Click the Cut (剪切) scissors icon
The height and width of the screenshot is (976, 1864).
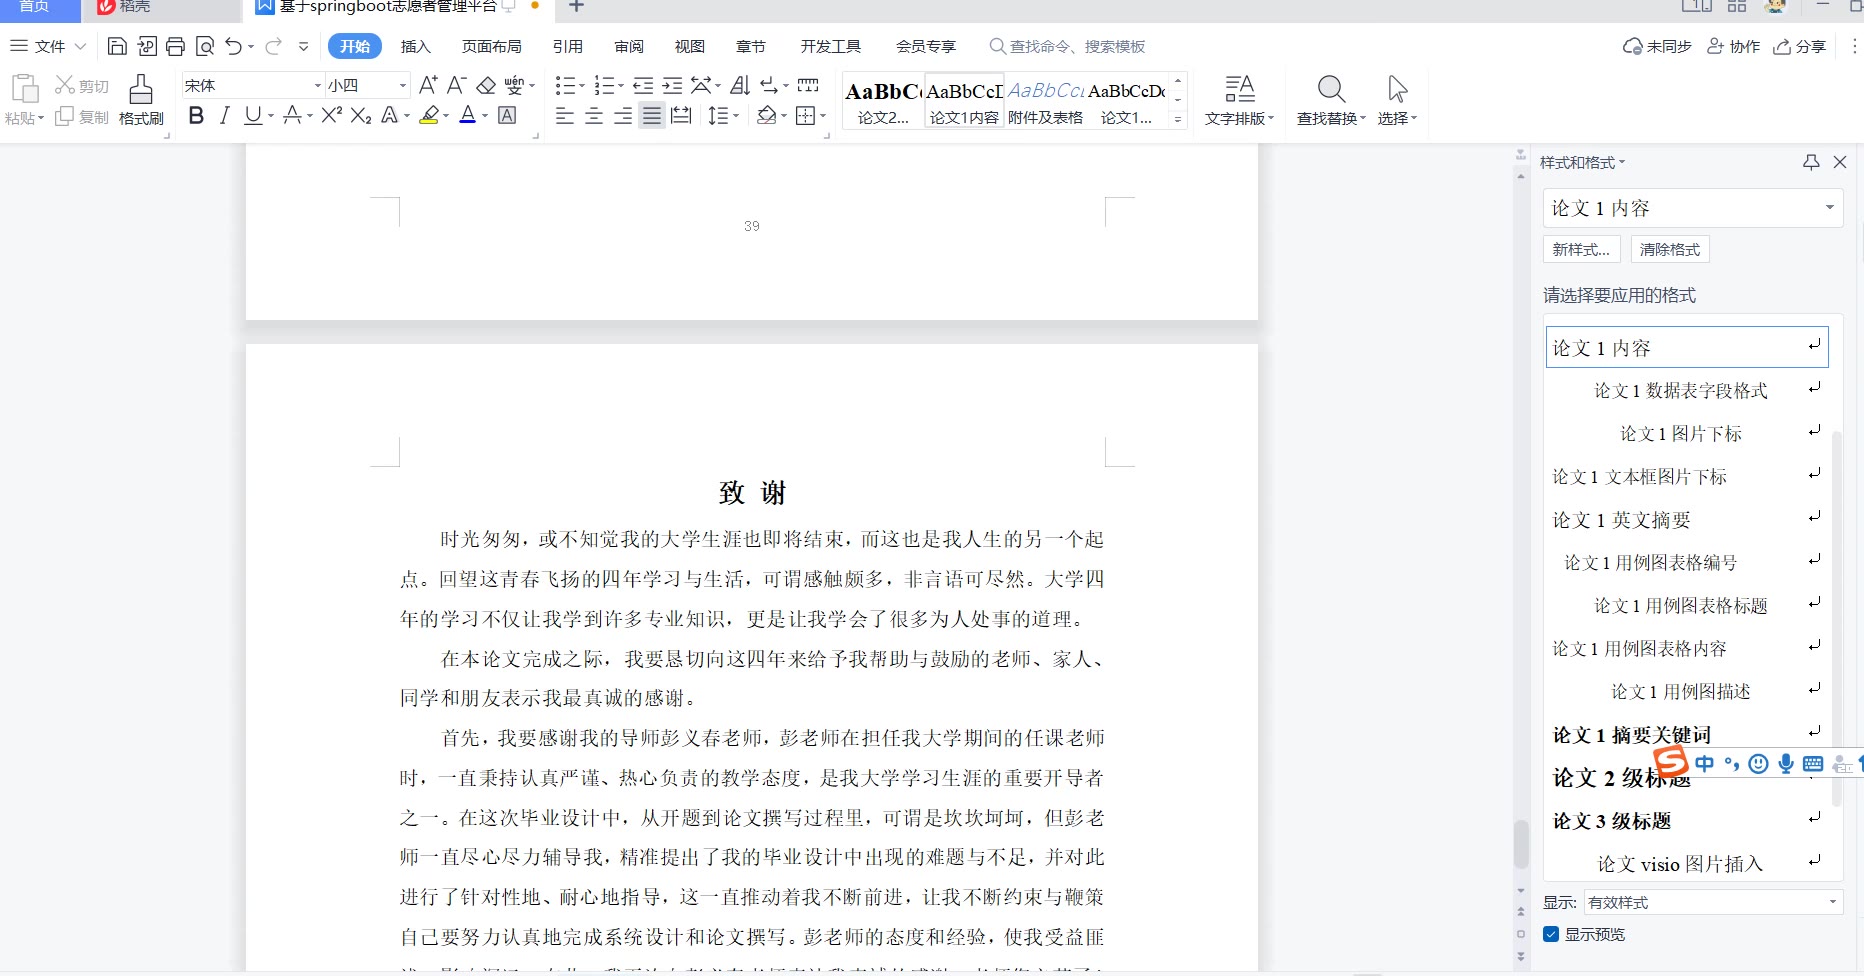65,85
